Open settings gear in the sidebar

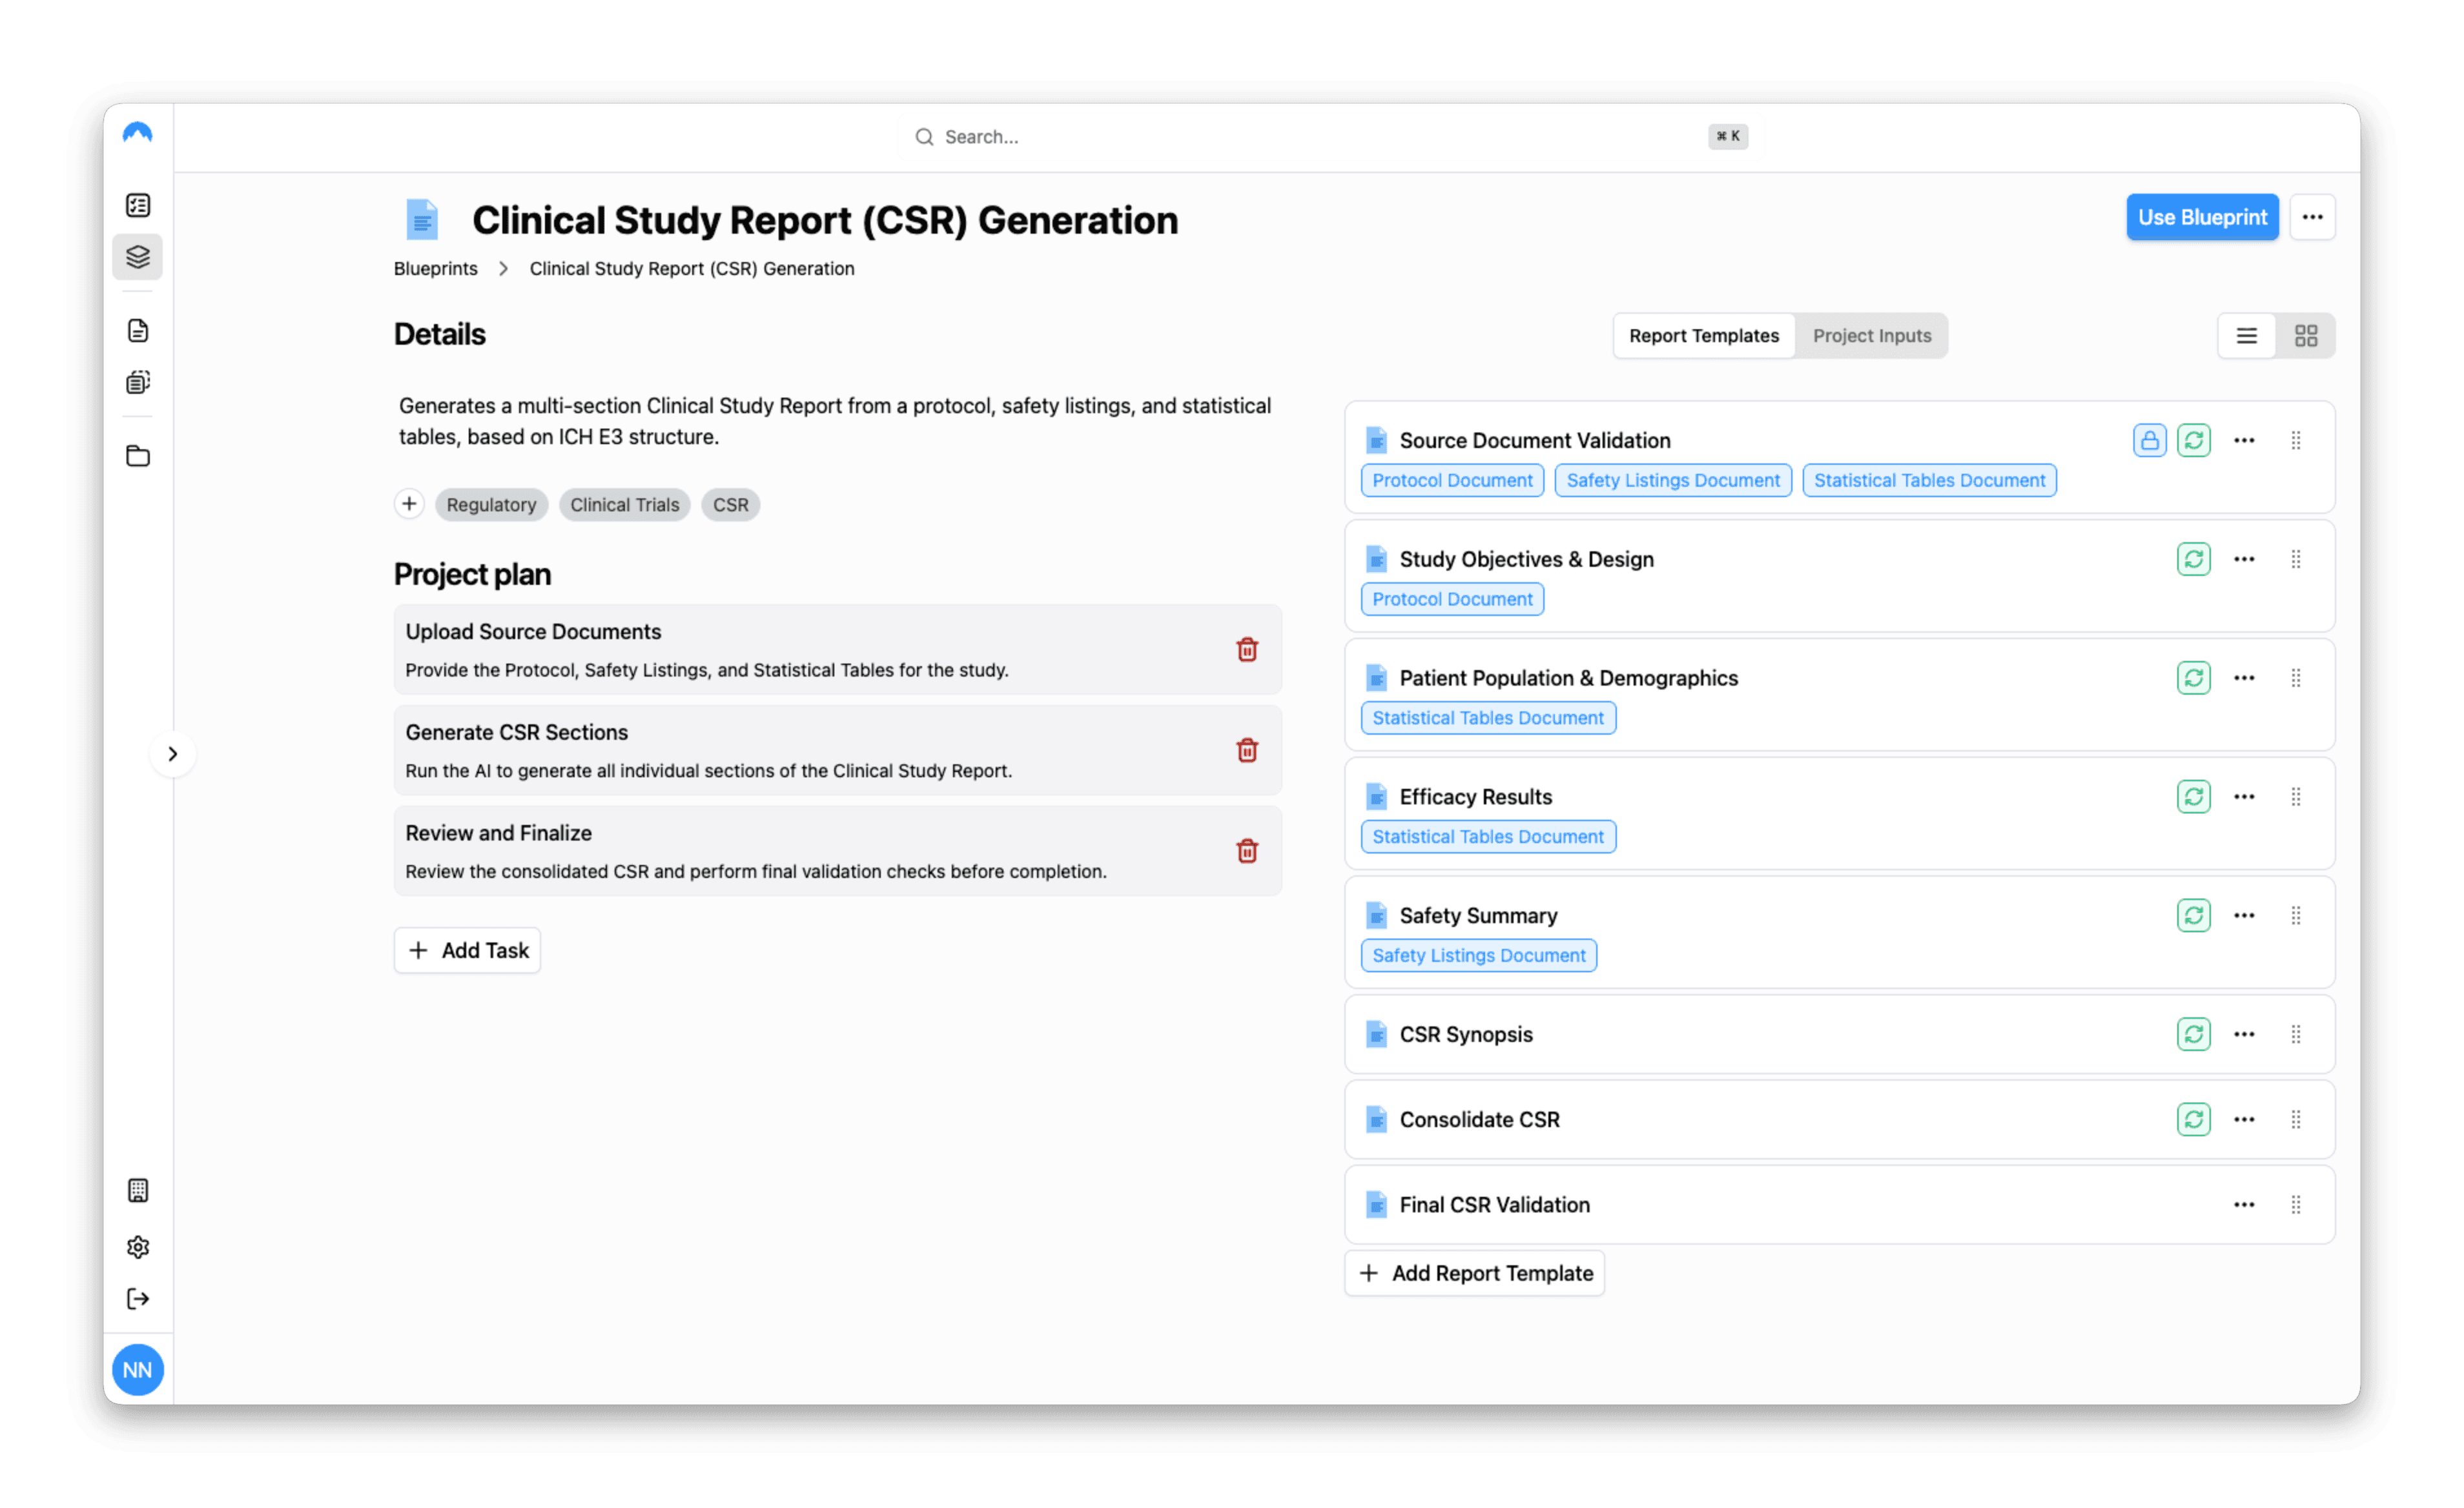[x=138, y=1246]
